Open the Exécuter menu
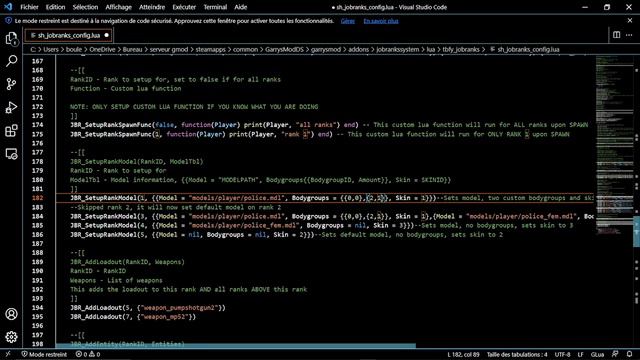Viewport: 640px width, 360px height. tap(184, 7)
